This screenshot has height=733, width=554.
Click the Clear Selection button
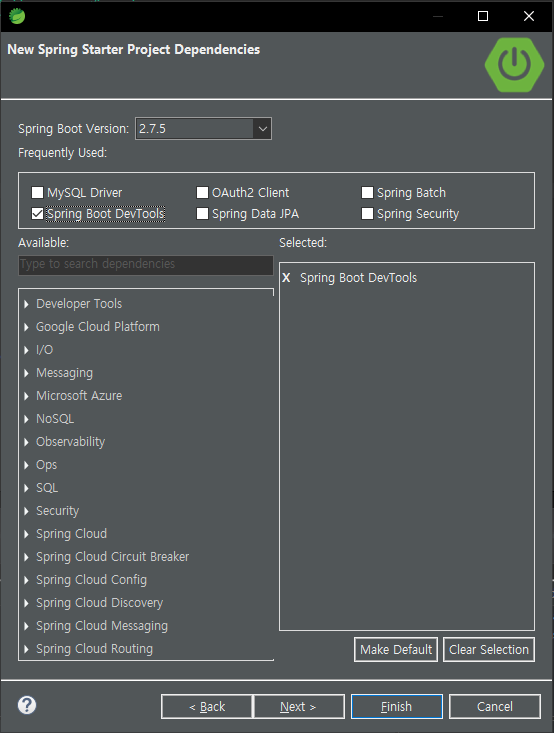point(489,649)
